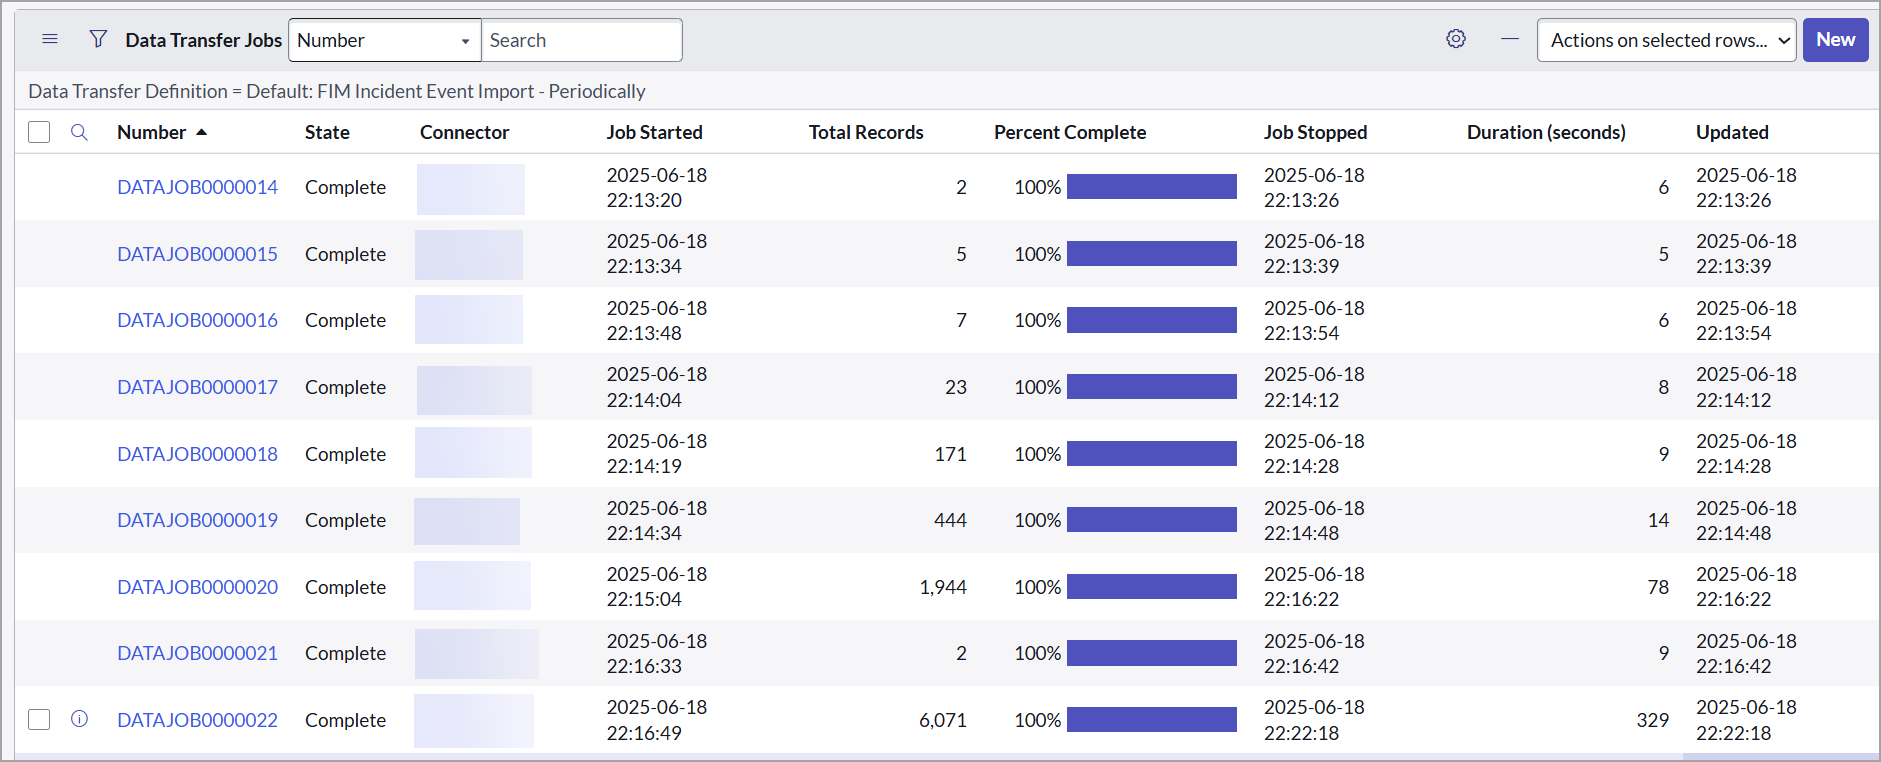Expand Actions on selected rows dropdown
The width and height of the screenshot is (1881, 762).
tap(1666, 41)
